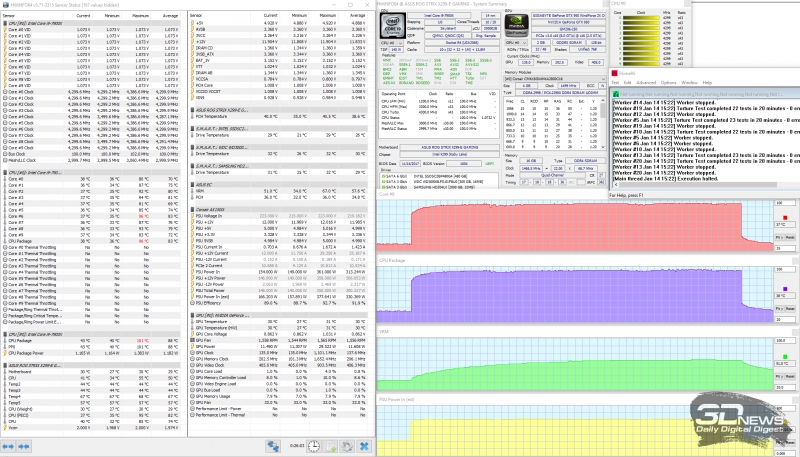This screenshot has width=800, height=457.
Task: Collapse the ASUS EC sensor group
Action: 192,185
